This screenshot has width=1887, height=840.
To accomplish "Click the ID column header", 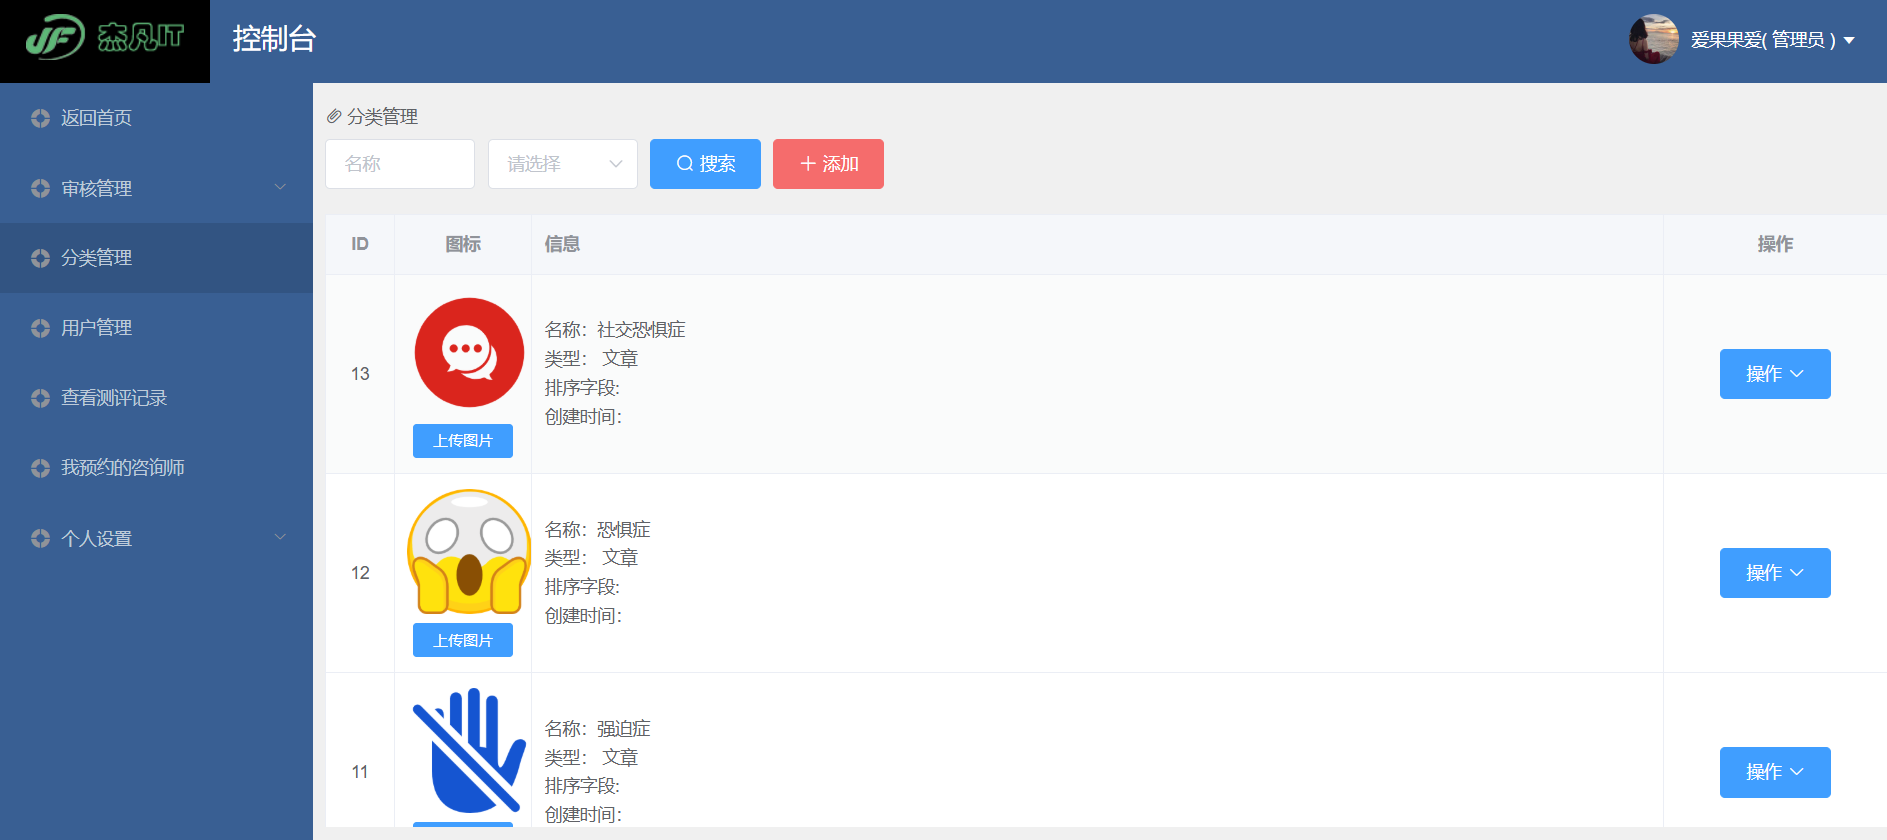I will click(x=360, y=244).
